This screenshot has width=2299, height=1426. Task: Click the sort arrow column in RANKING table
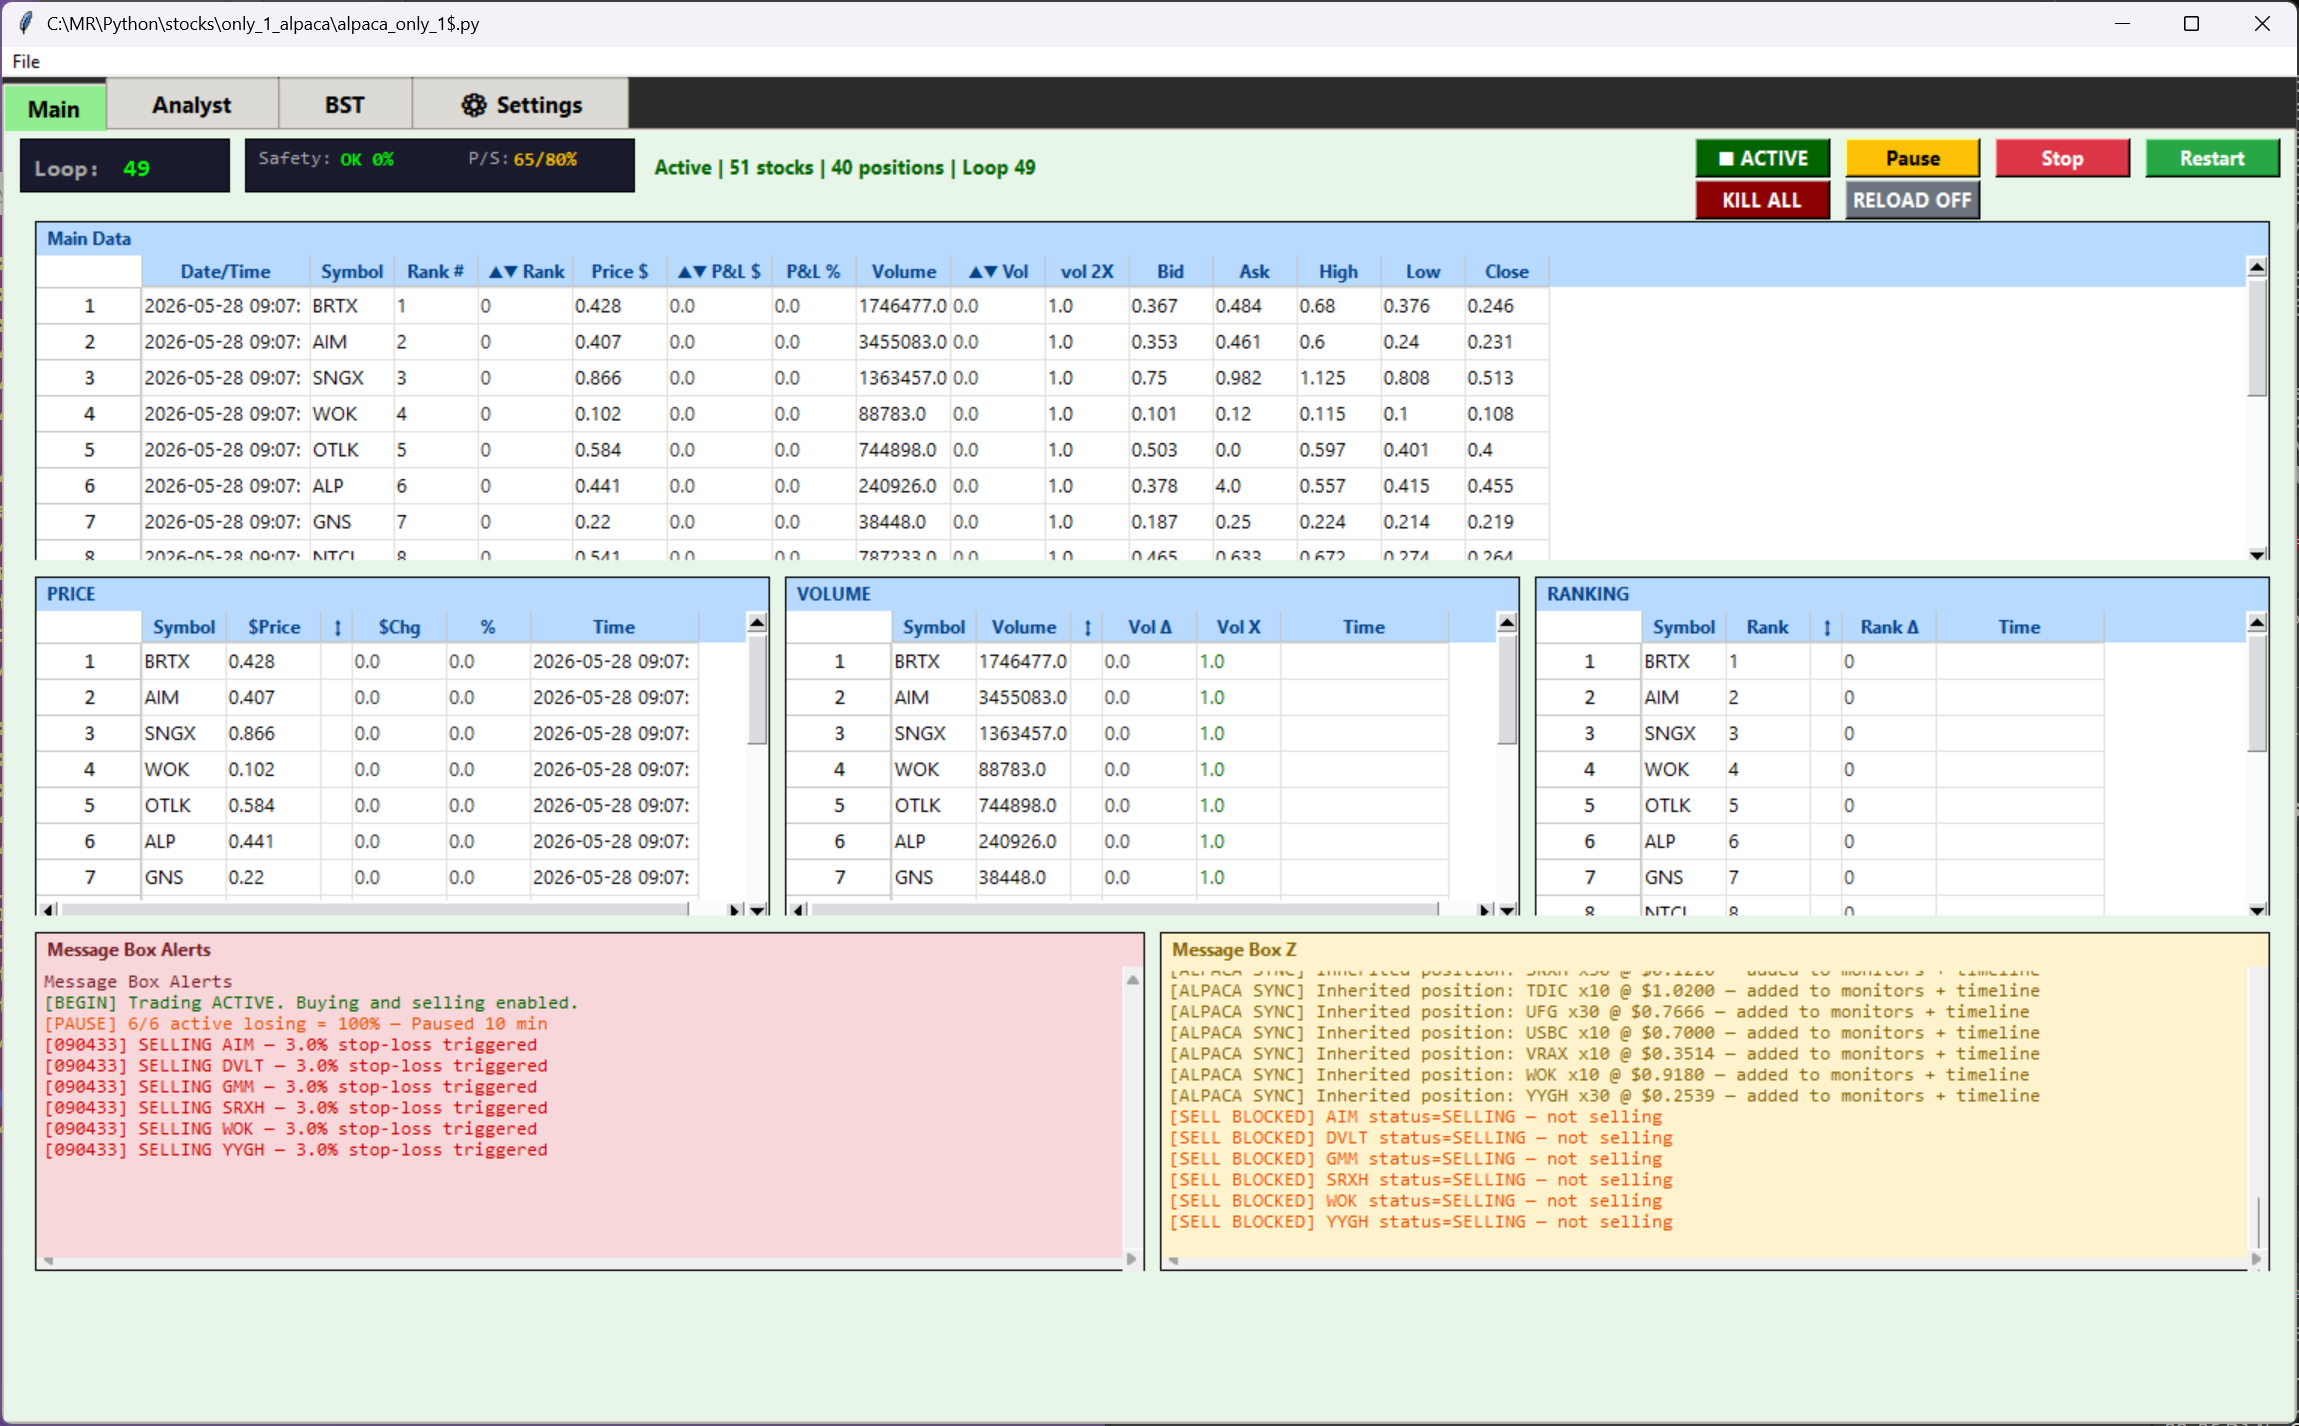pos(1827,627)
